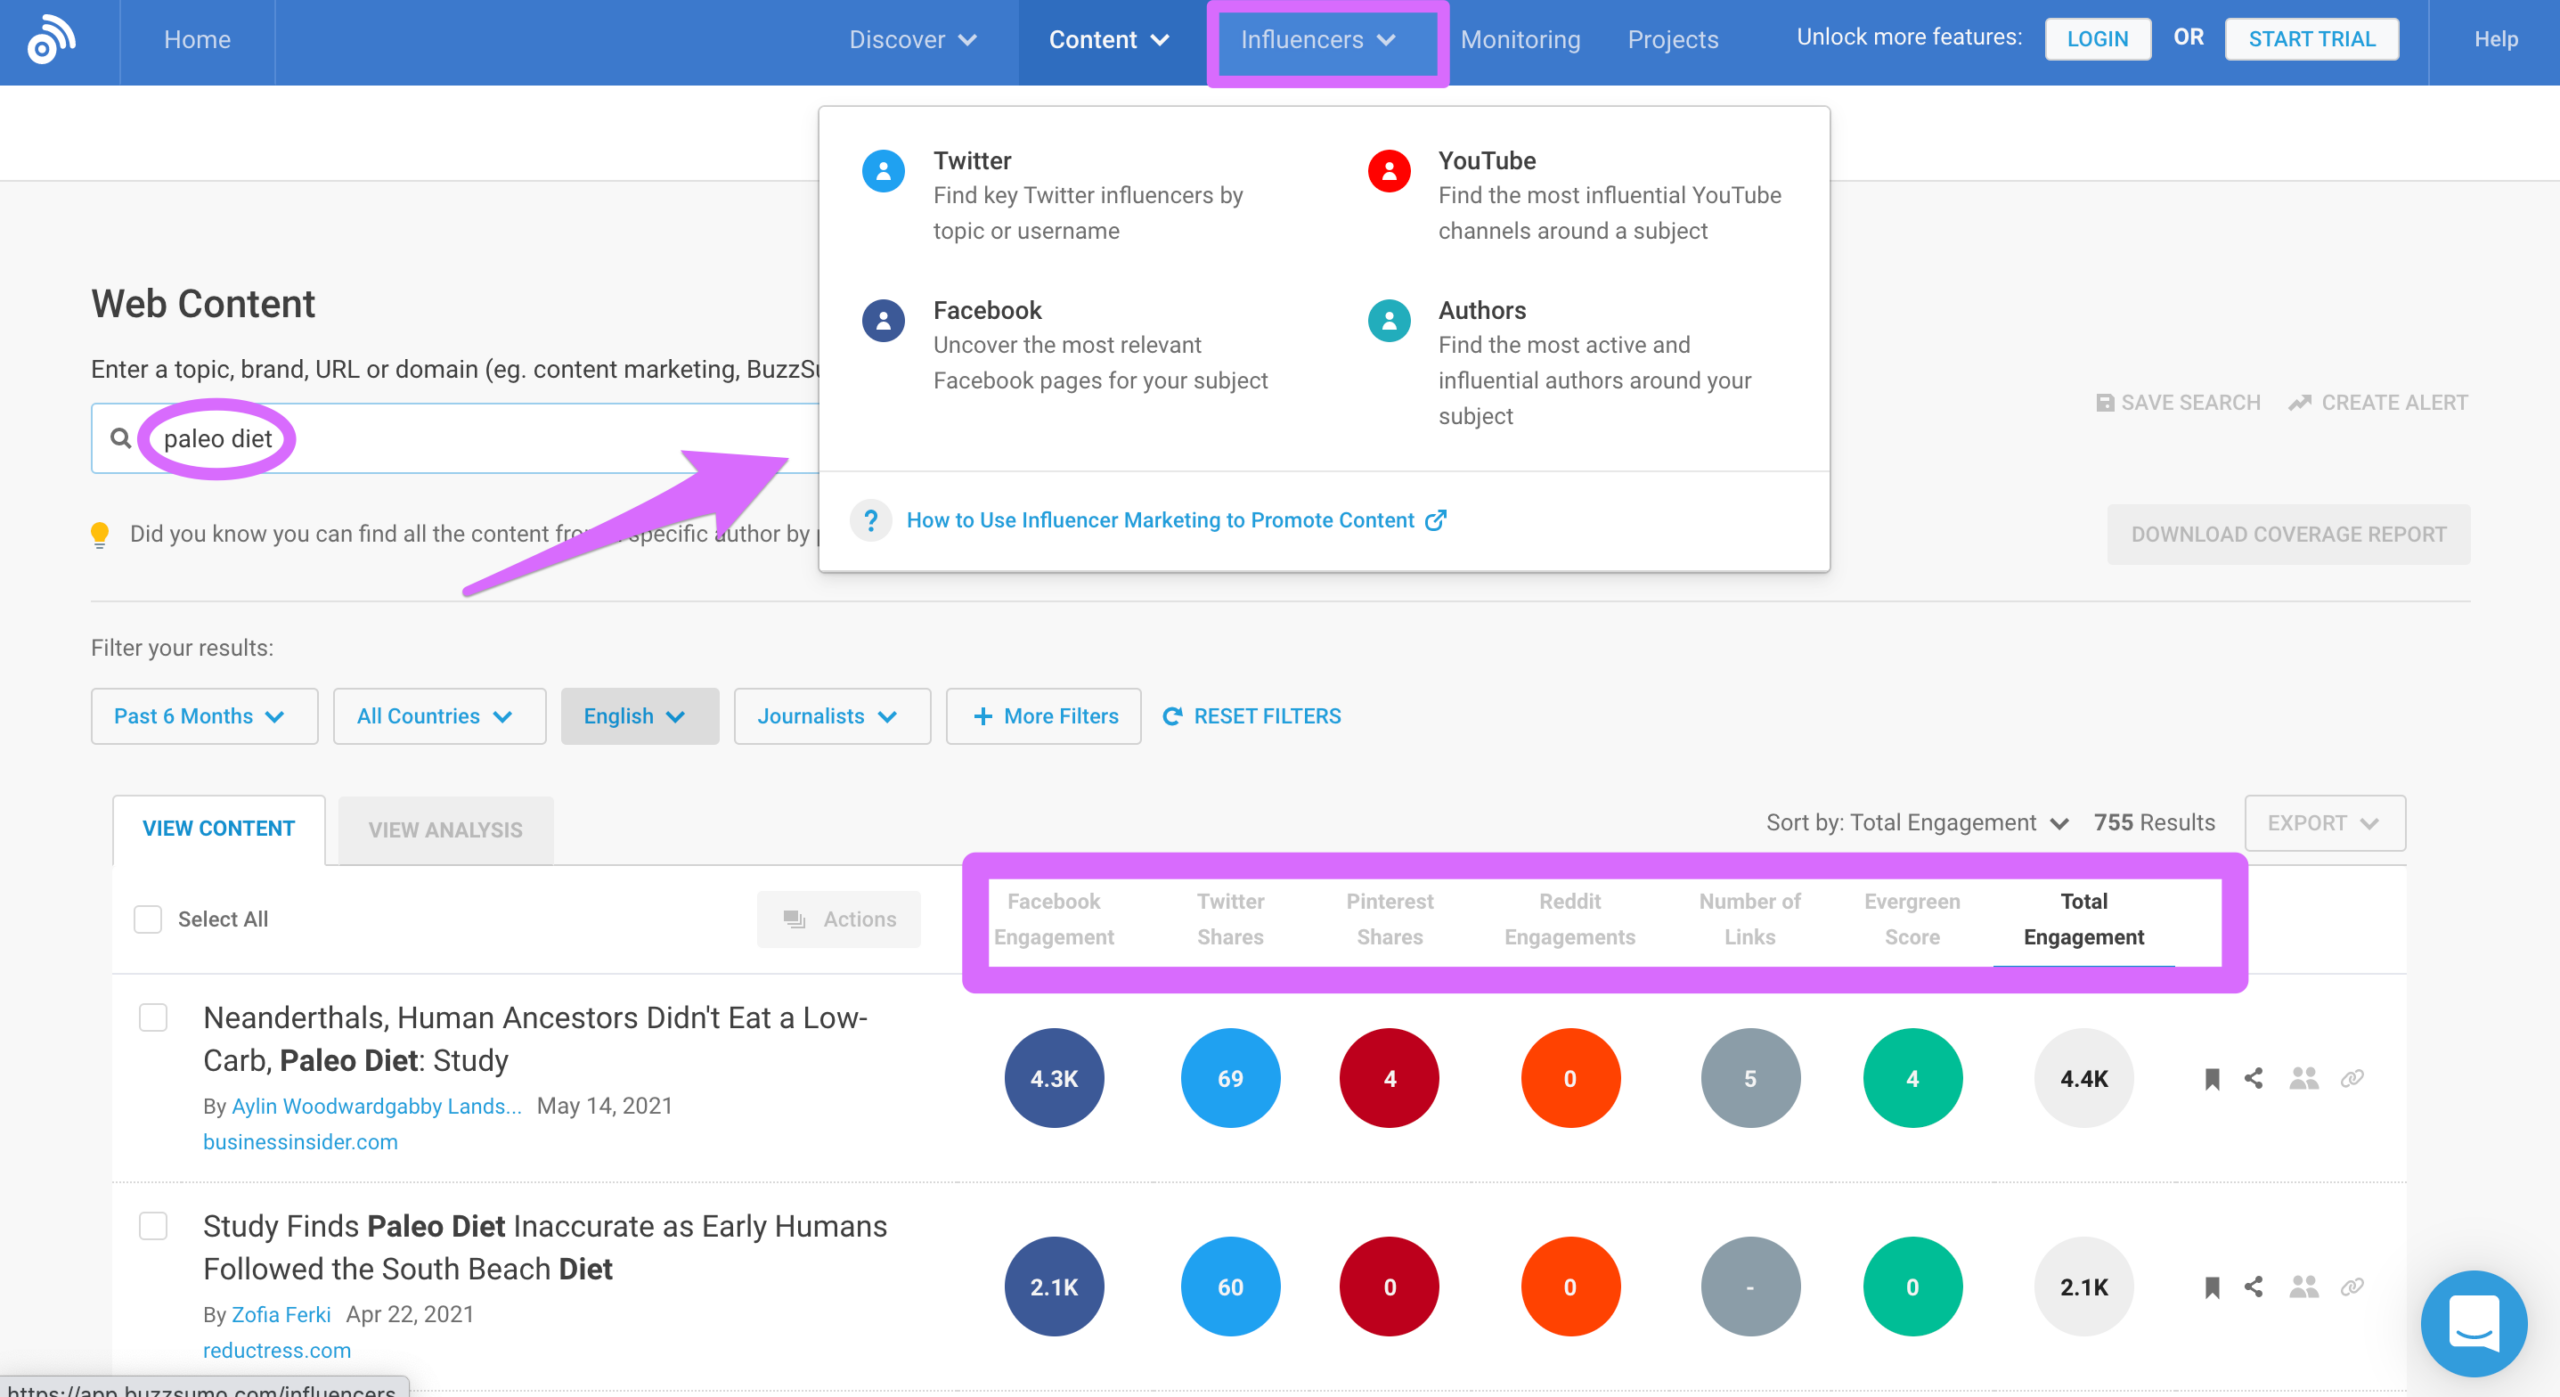Image resolution: width=2560 pixels, height=1397 pixels.
Task: Click RESET FILTERS
Action: (x=1252, y=716)
